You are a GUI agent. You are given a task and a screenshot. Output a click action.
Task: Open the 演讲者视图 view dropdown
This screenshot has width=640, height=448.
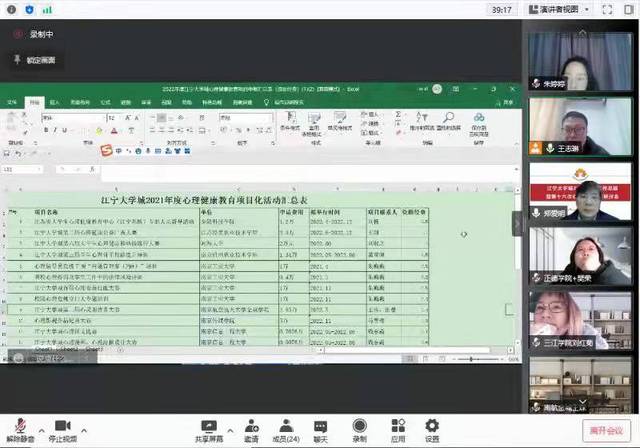coord(558,9)
